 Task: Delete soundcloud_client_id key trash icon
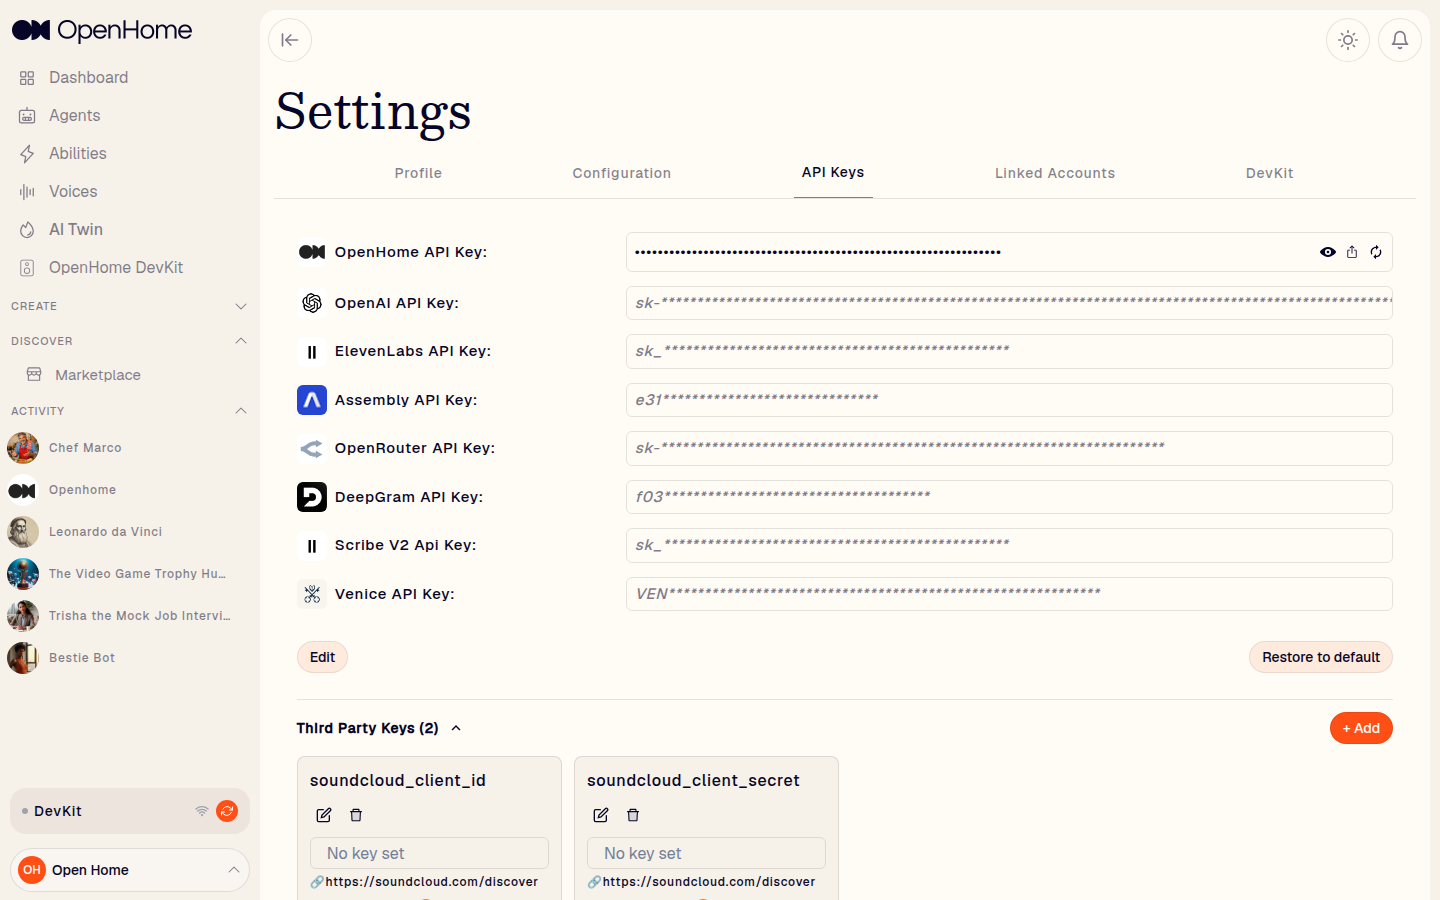(356, 815)
